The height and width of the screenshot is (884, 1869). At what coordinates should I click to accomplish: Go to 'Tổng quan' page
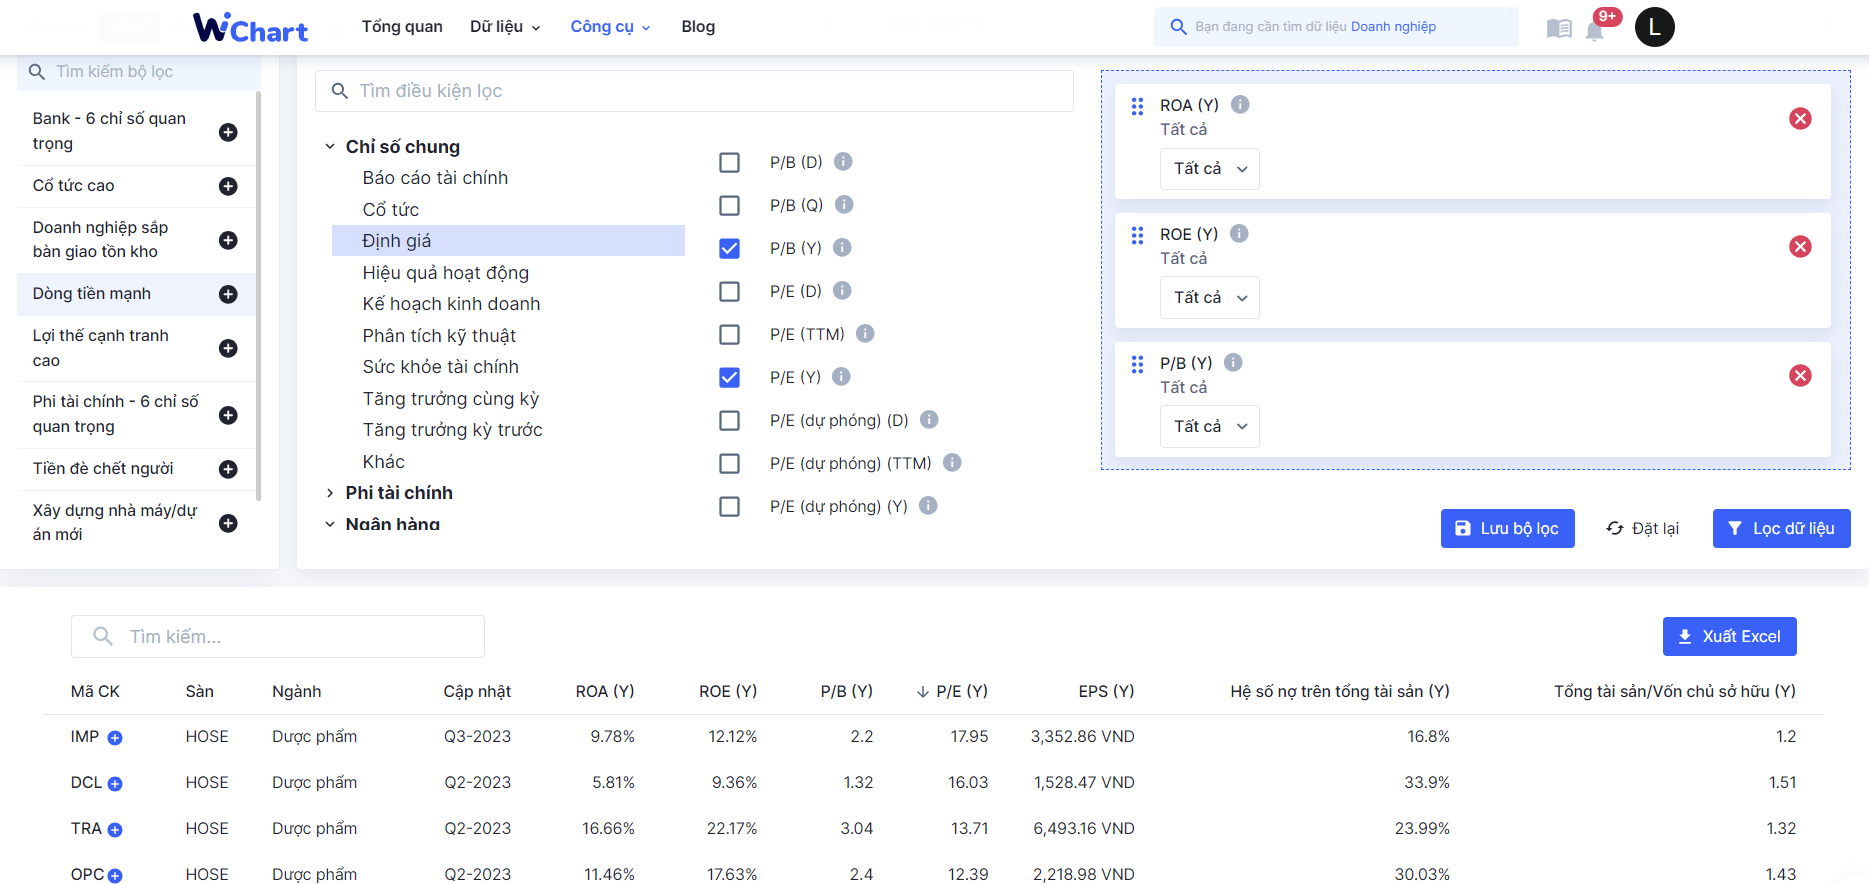pyautogui.click(x=402, y=27)
